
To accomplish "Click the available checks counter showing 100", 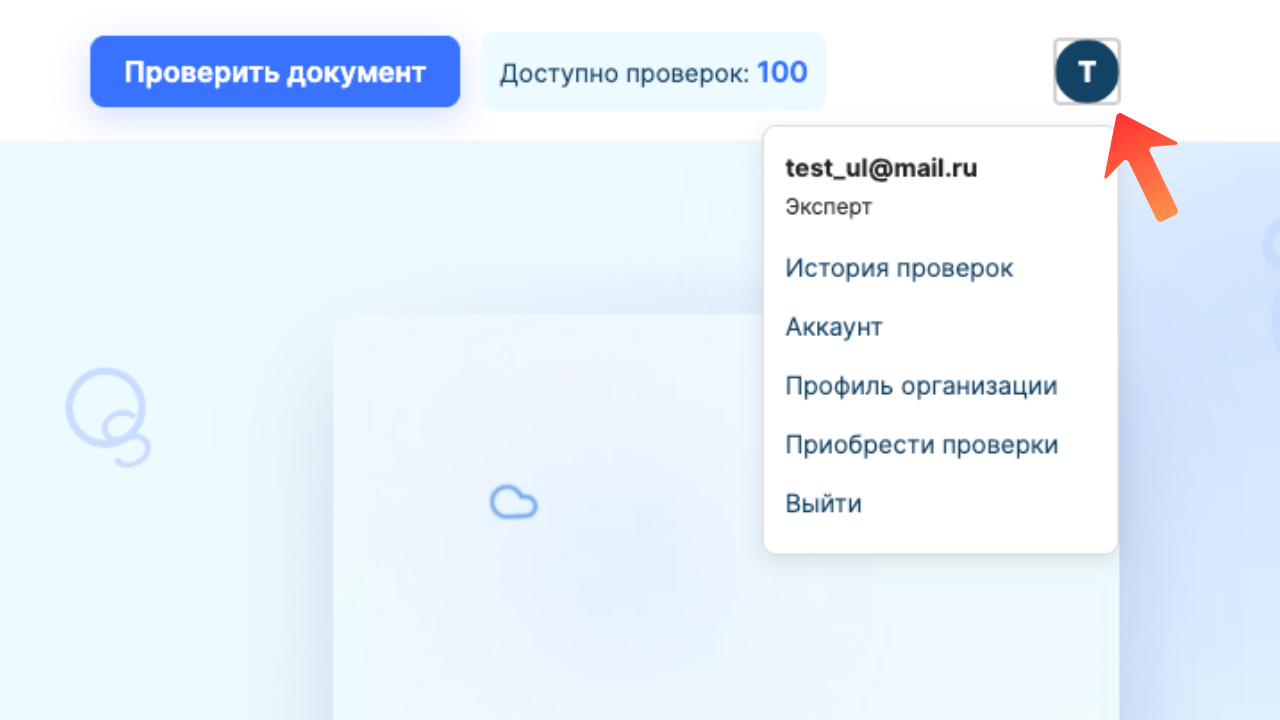I will (654, 72).
